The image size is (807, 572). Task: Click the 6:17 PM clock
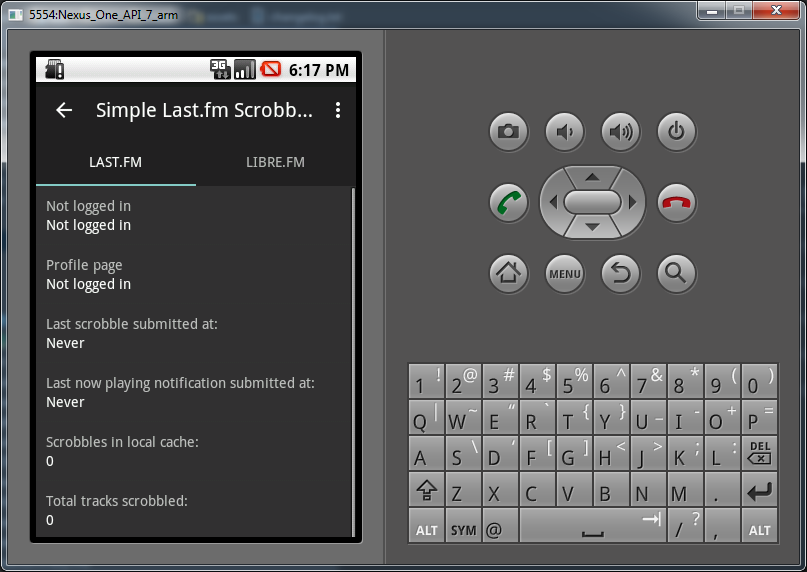click(319, 70)
